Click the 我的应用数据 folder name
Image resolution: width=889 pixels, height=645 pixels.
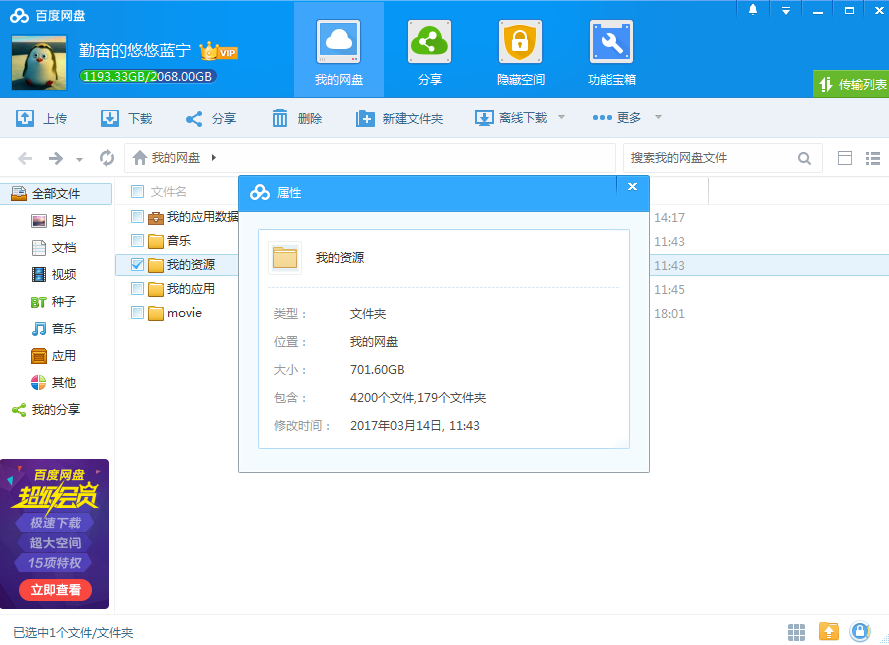coord(202,217)
